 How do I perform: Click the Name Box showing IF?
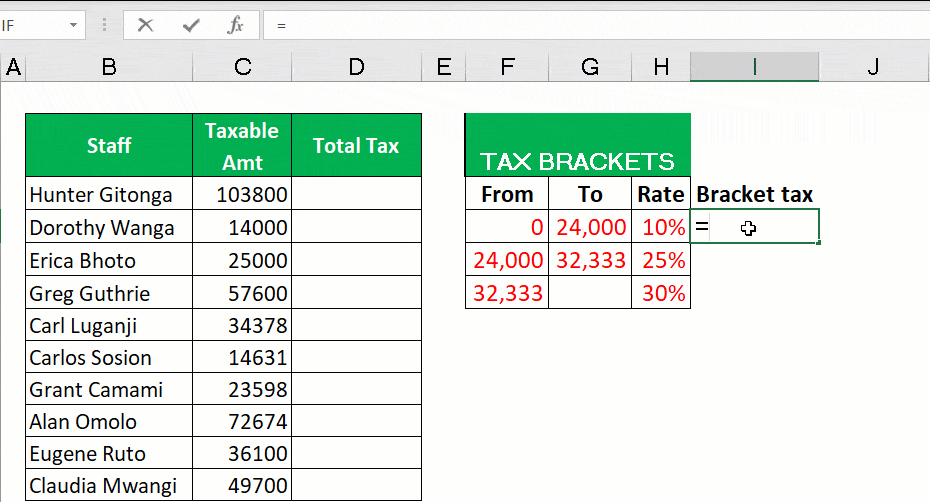click(33, 26)
